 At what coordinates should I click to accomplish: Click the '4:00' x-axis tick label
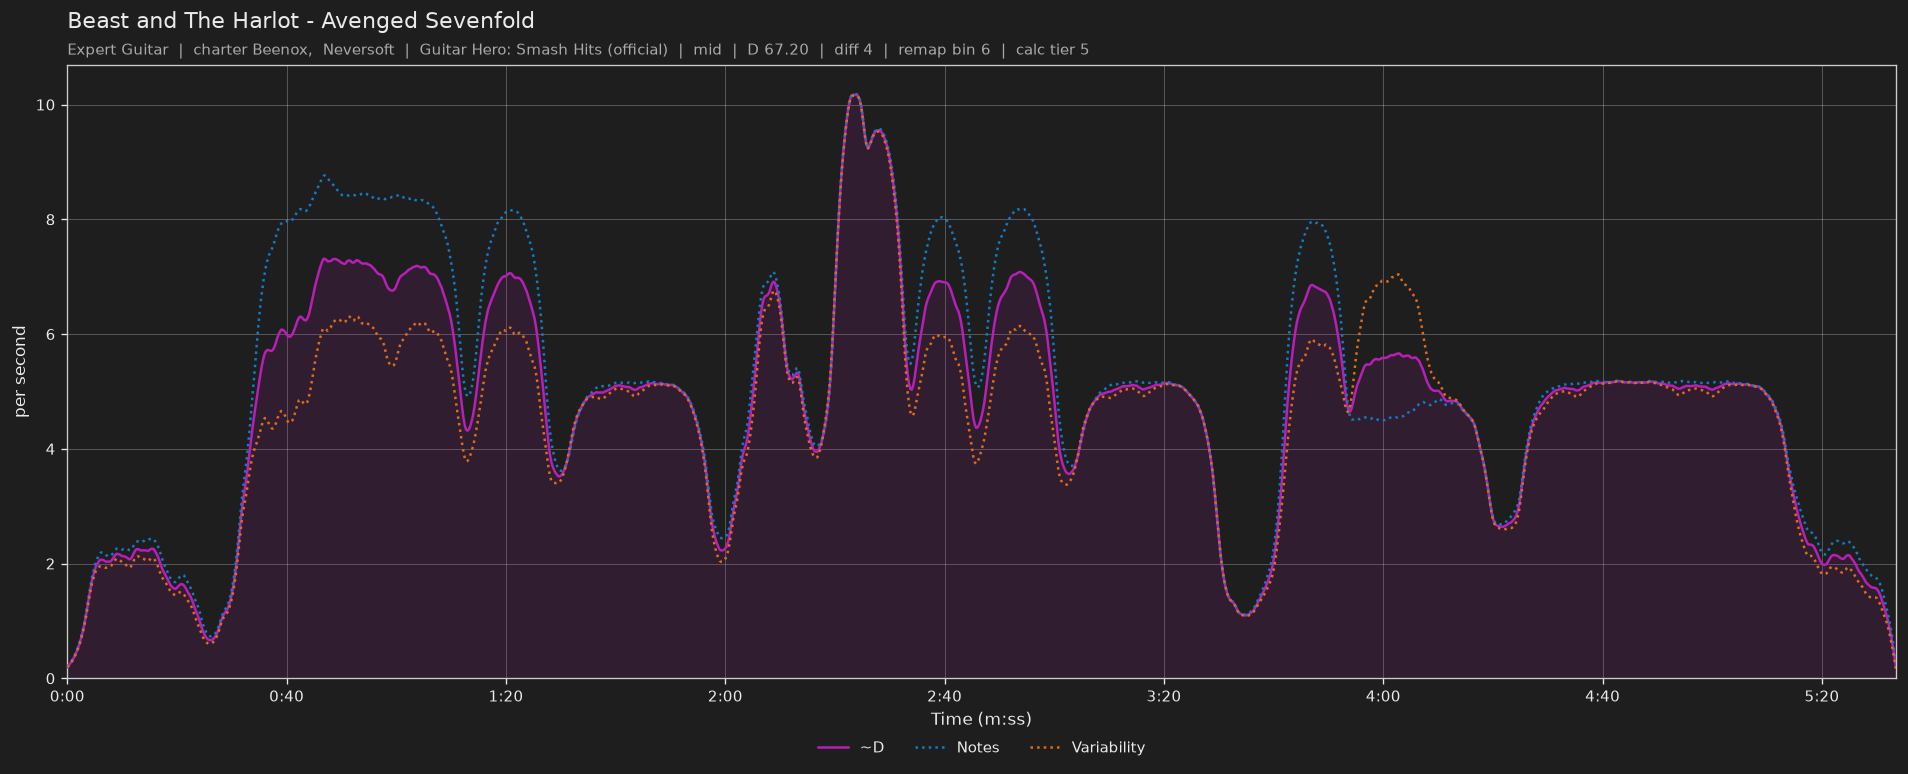pyautogui.click(x=1383, y=696)
